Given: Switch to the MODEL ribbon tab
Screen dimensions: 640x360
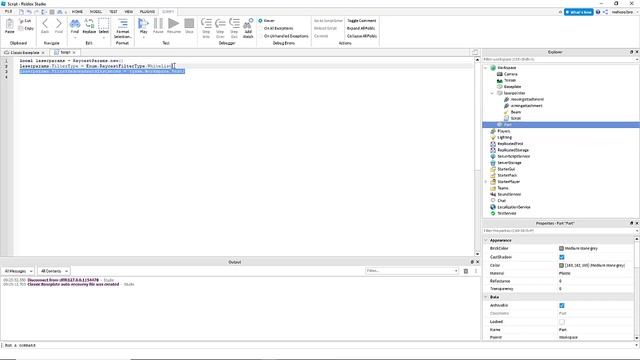Looking at the screenshot, I should click(96, 12).
